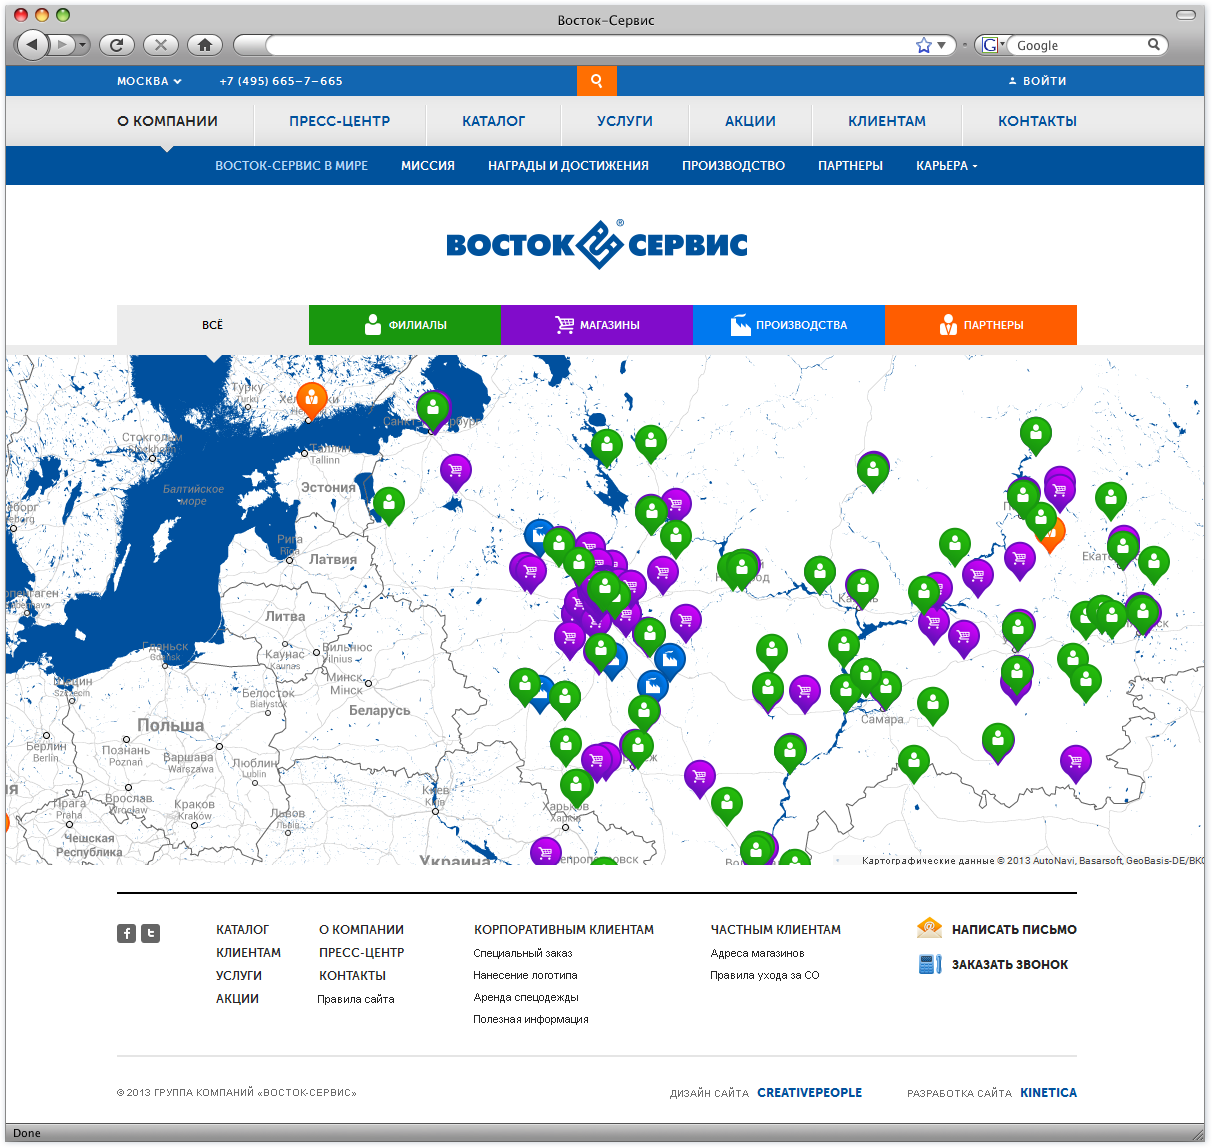
Task: Open the Каталог main menu item
Action: pos(493,121)
